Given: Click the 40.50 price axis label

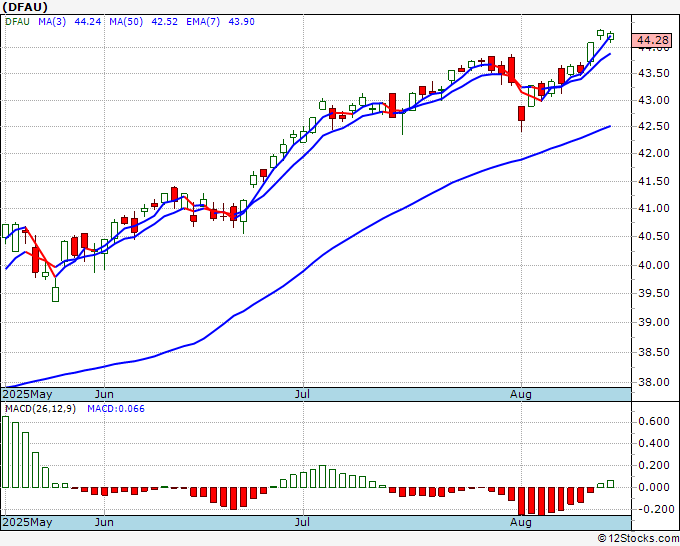Looking at the screenshot, I should [x=654, y=236].
